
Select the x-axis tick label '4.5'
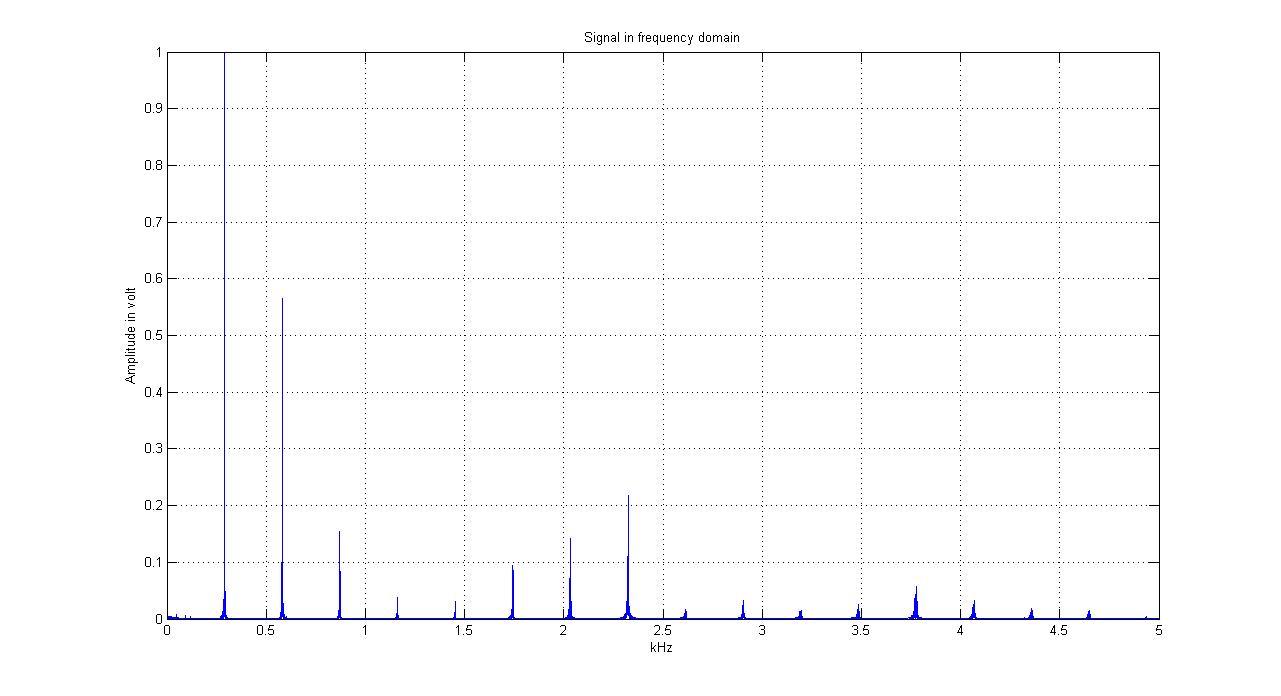click(1059, 631)
